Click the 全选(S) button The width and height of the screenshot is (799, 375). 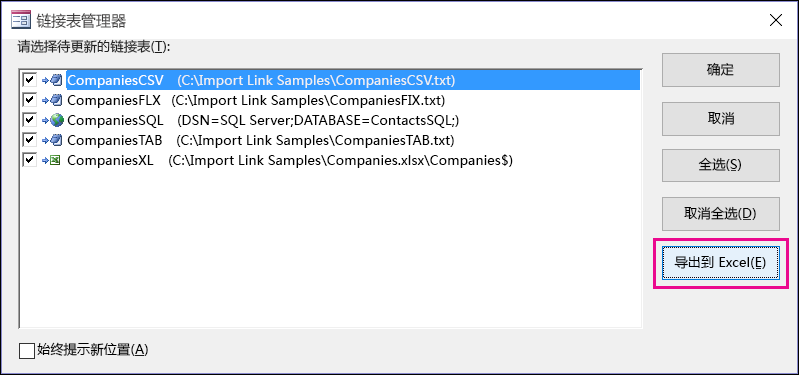click(721, 165)
